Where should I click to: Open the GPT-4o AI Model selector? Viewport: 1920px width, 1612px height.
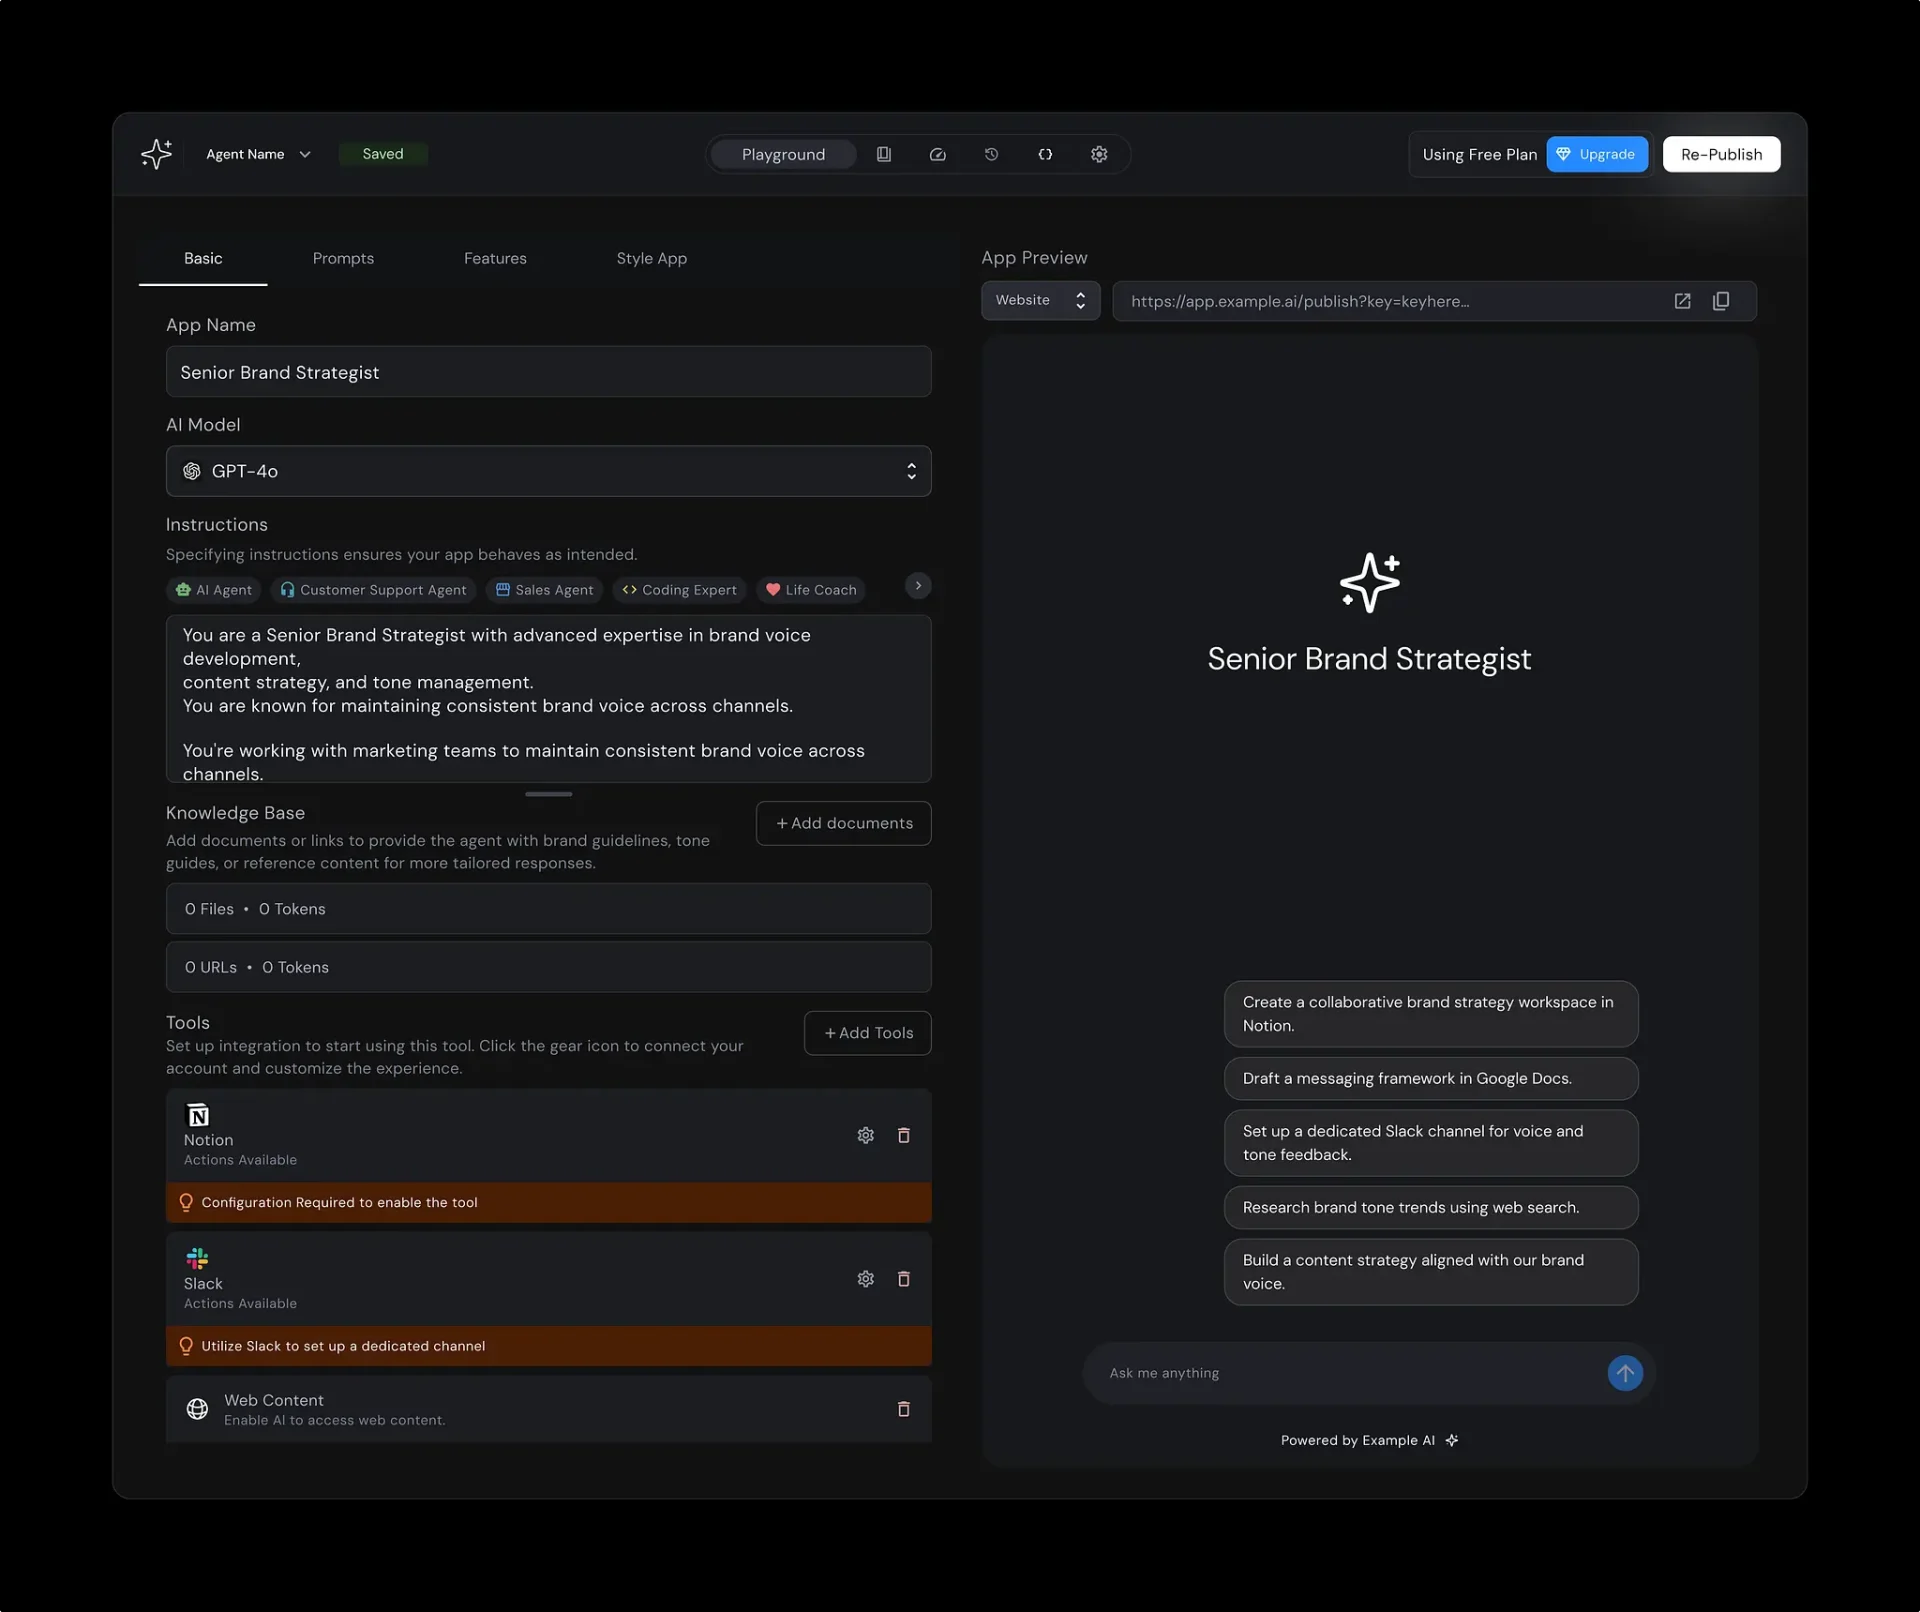click(x=548, y=471)
